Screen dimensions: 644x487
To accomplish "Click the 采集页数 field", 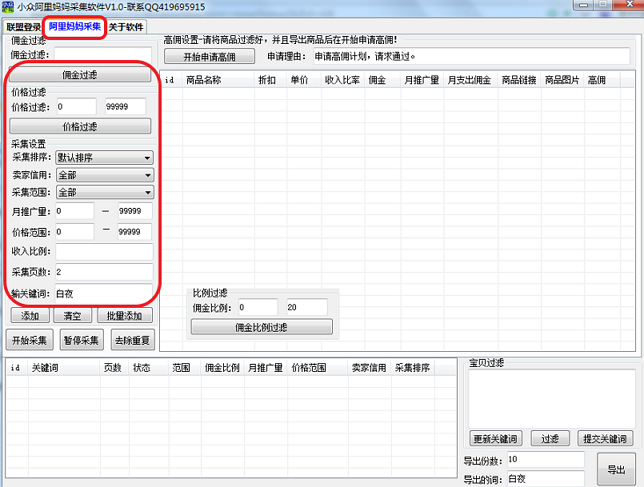I will tap(104, 272).
